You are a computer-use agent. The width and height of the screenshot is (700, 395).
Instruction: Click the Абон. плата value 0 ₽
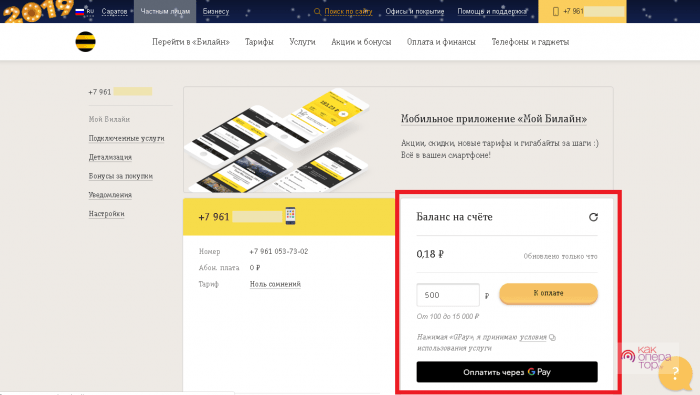click(255, 268)
